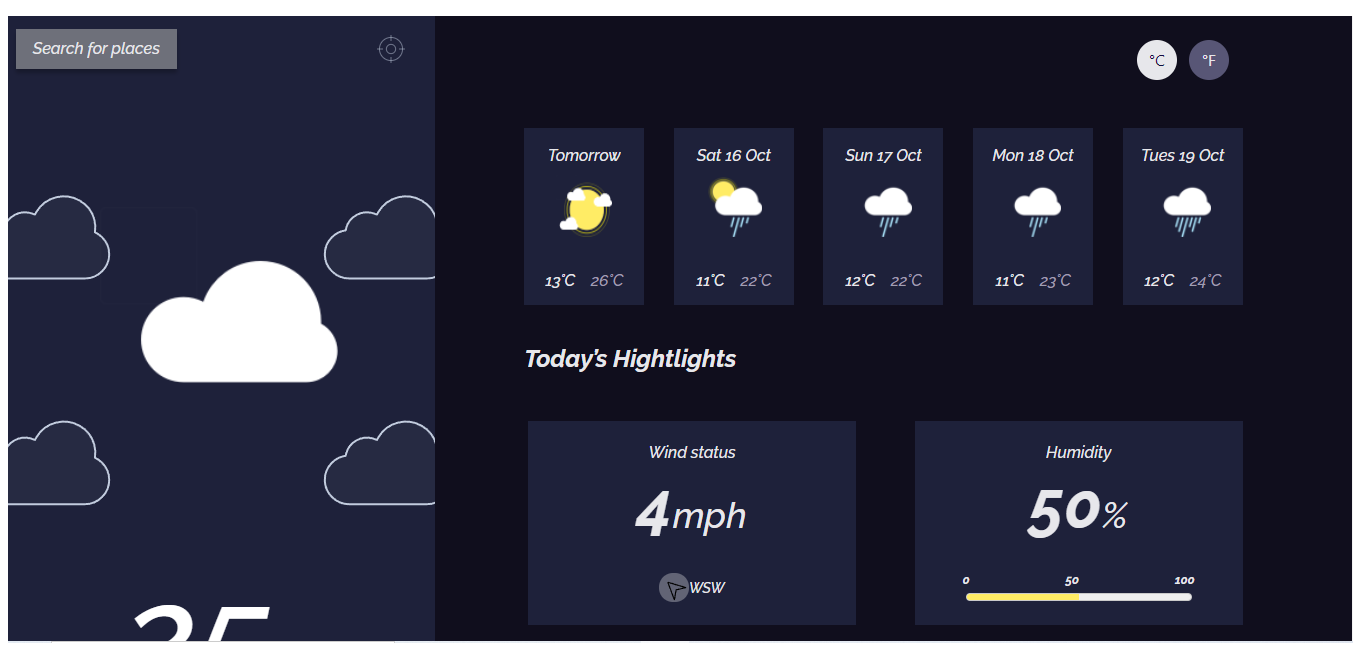Select the Tomorrow forecast card title
Screen dimensions: 1354x646
tap(584, 155)
